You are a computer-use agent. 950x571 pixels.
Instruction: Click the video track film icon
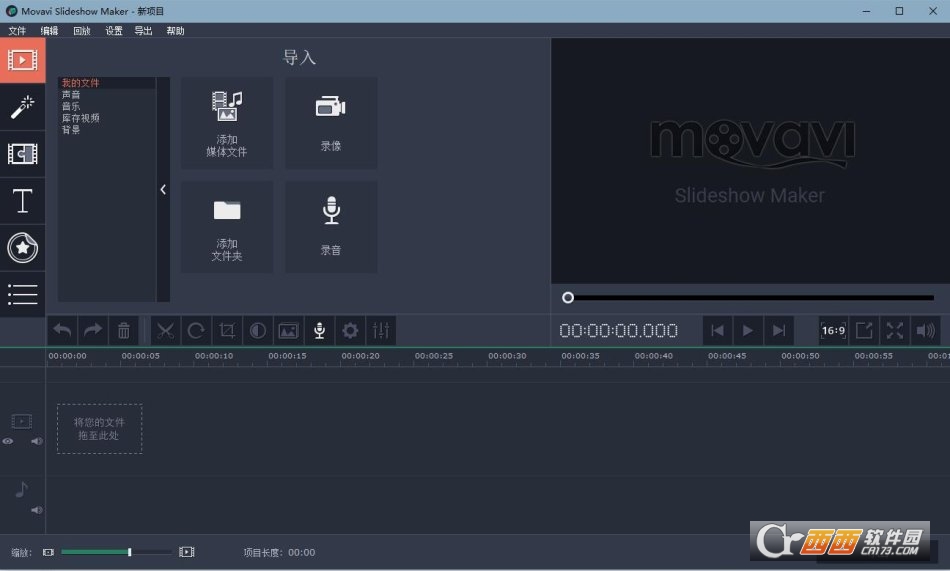tap(22, 421)
